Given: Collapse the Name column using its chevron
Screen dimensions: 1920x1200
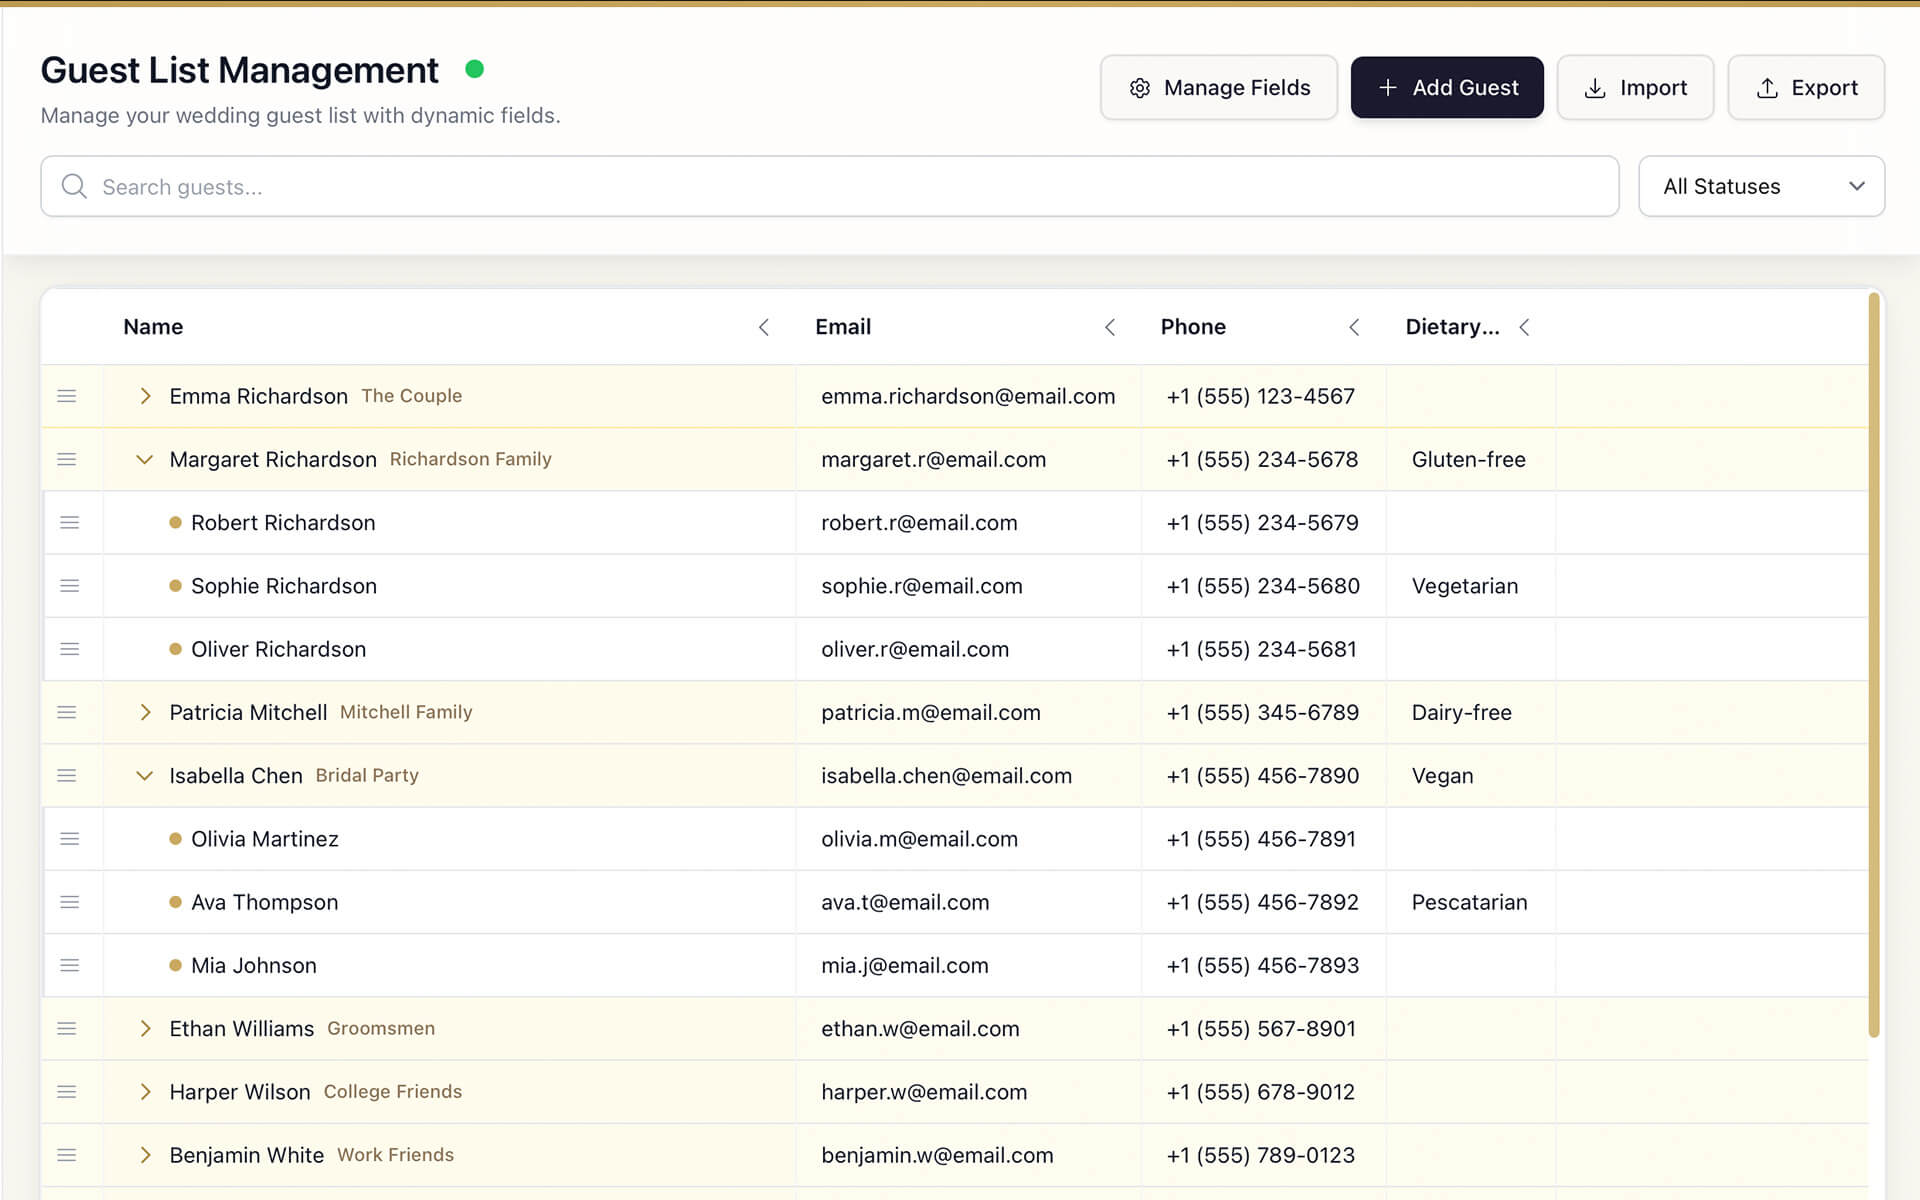Looking at the screenshot, I should (763, 327).
